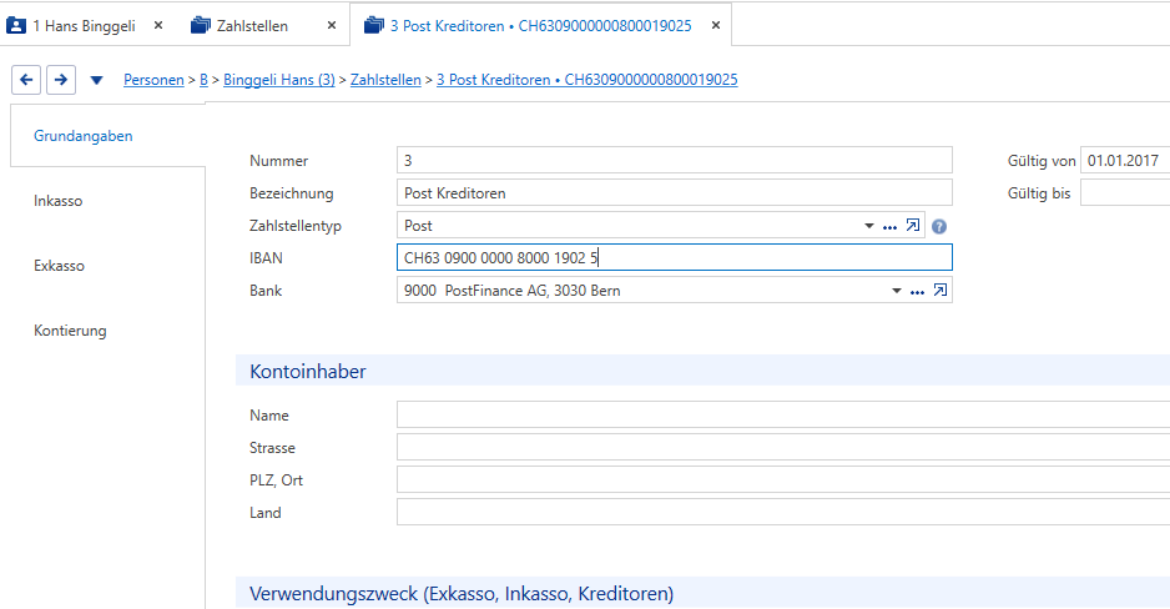The height and width of the screenshot is (609, 1170).
Task: Click the Gültig bis date field
Action: tap(1125, 193)
